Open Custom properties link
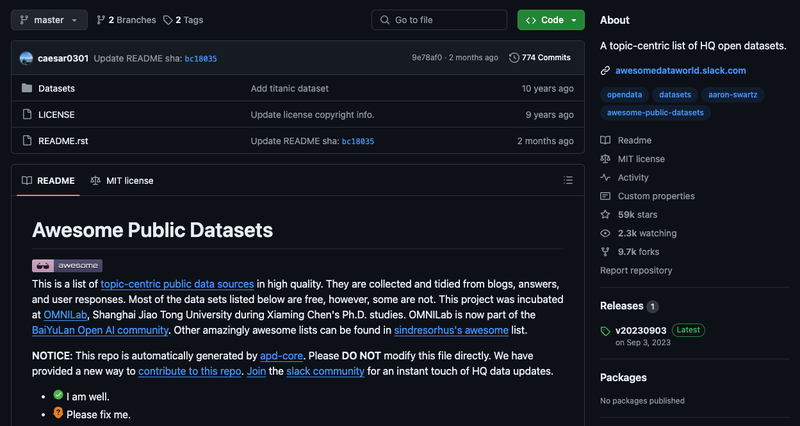The image size is (800, 426). coord(656,196)
